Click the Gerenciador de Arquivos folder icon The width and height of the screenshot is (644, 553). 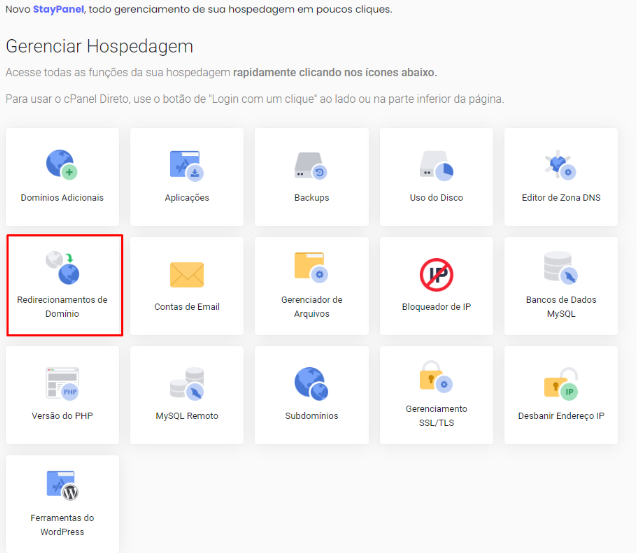click(311, 267)
